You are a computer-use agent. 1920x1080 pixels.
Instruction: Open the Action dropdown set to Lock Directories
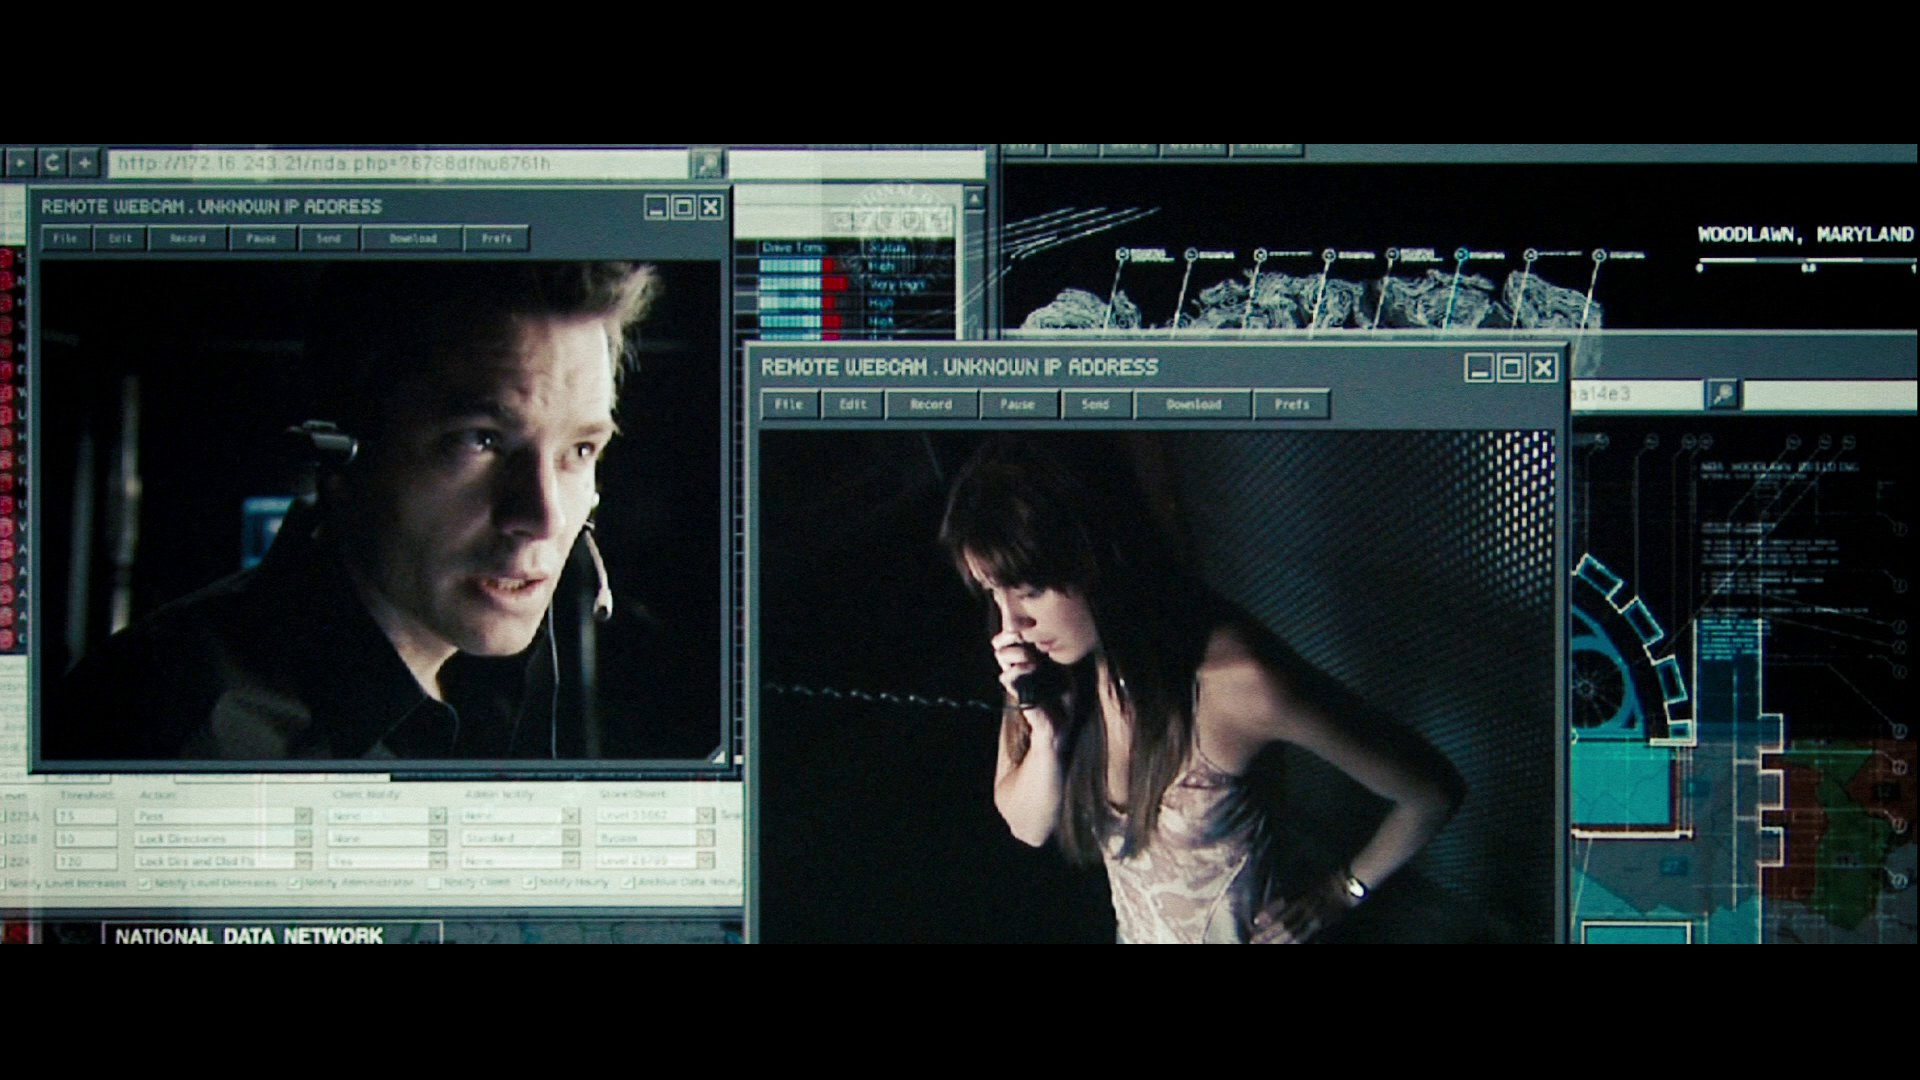click(223, 838)
